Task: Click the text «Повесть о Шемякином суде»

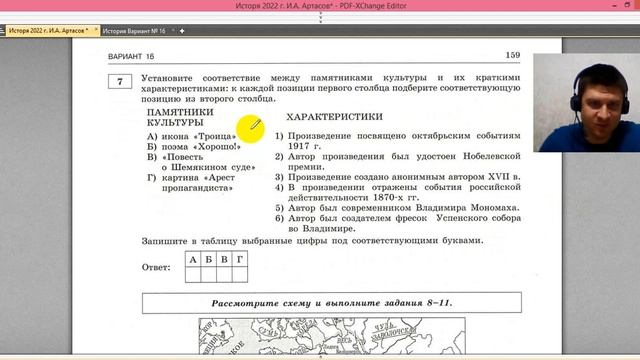Action: tap(209, 162)
